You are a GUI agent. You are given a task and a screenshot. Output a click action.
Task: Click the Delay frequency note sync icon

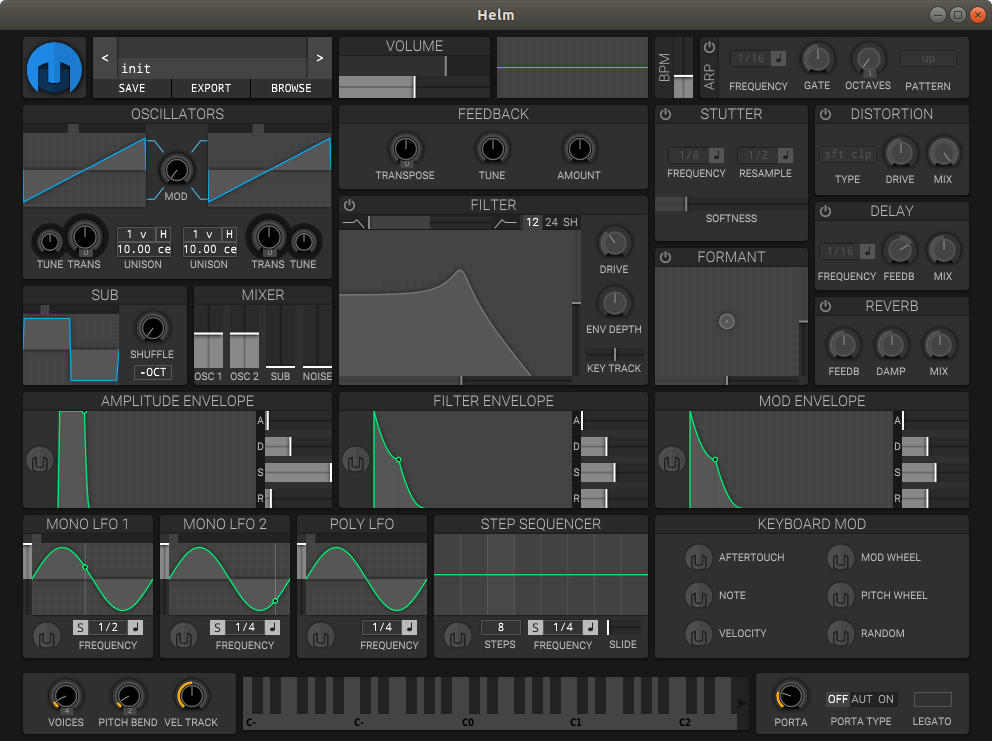coord(867,251)
